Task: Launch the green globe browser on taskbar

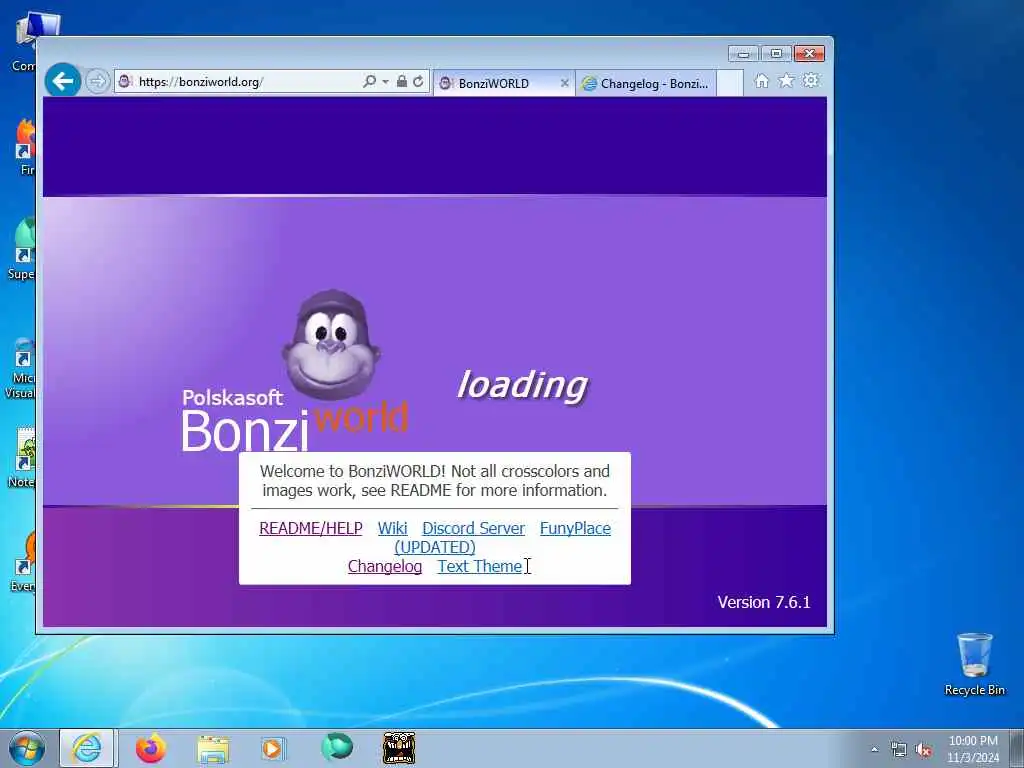Action: 337,747
